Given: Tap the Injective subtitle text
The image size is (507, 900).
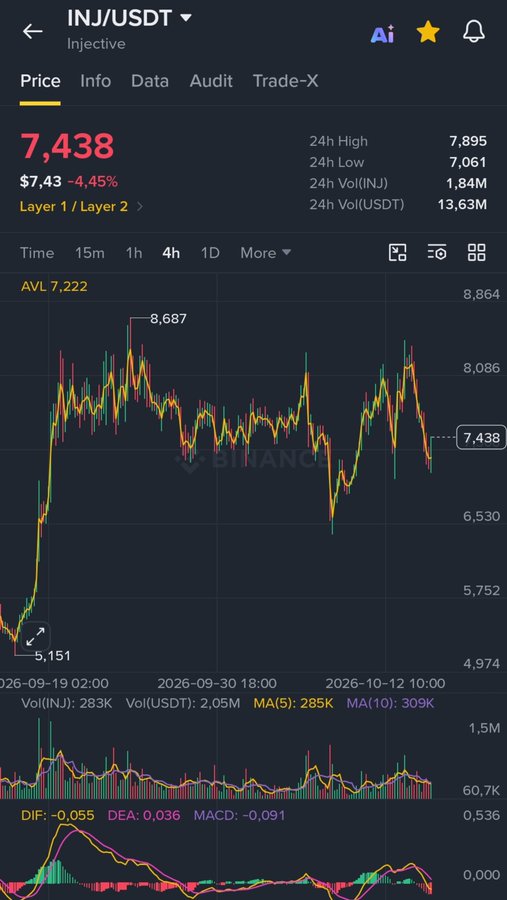Looking at the screenshot, I should click(96, 44).
